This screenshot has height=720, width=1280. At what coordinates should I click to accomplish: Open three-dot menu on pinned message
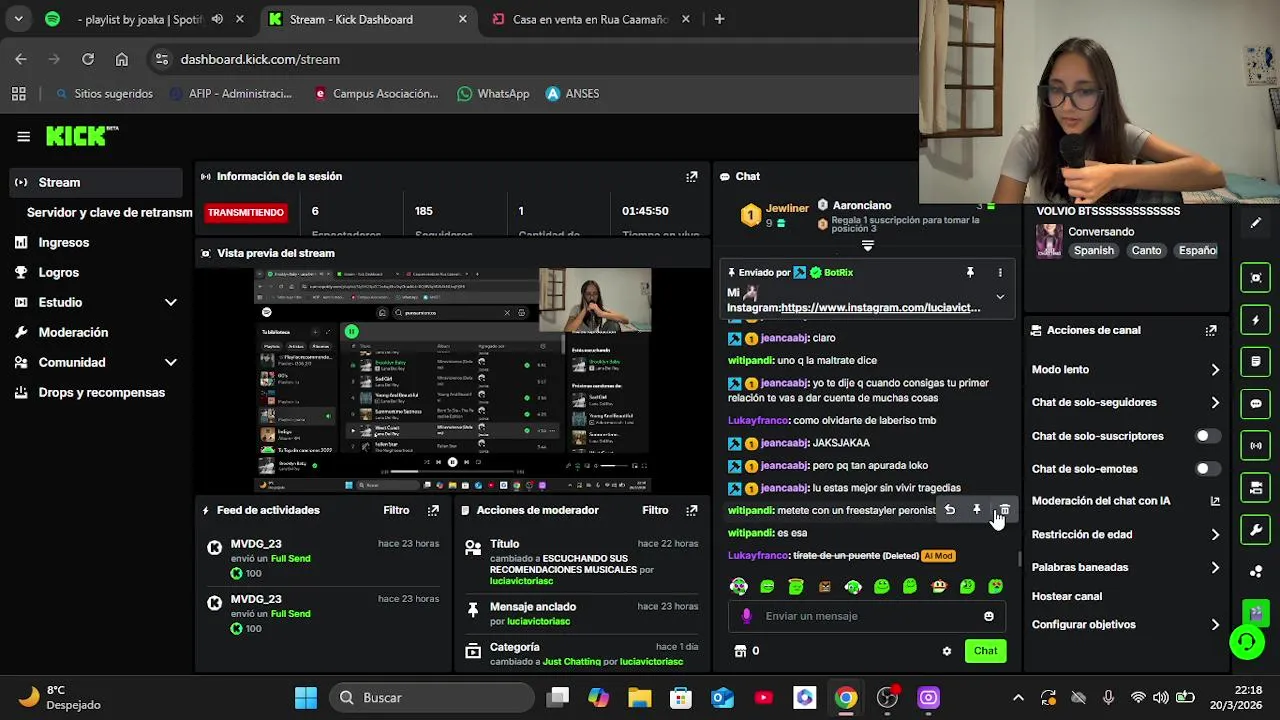point(999,272)
